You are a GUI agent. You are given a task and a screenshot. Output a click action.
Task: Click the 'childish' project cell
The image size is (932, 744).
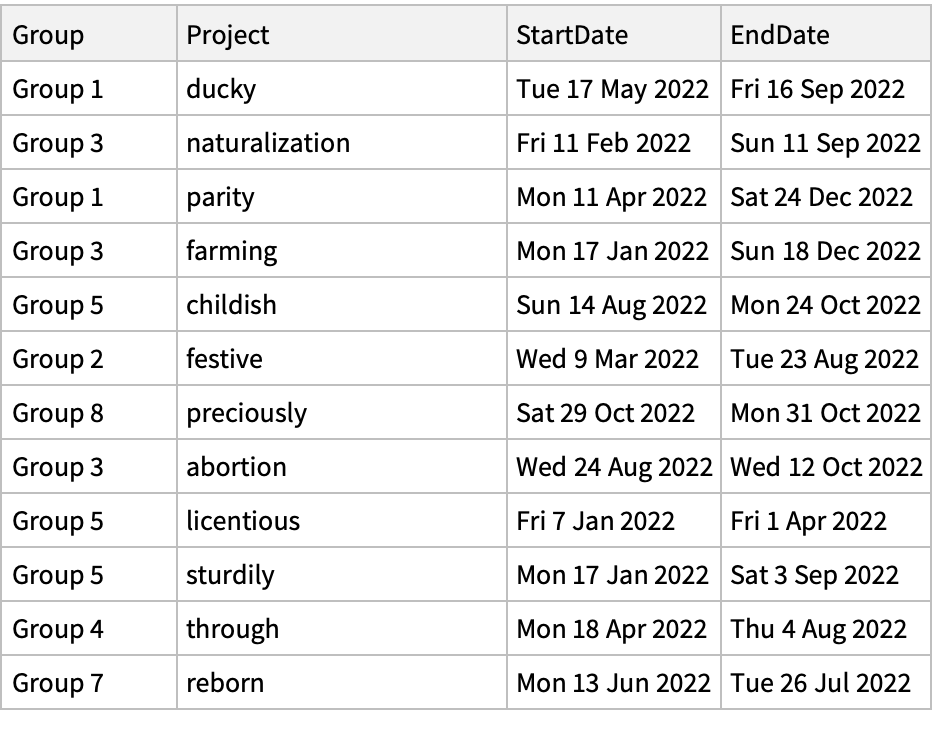pyautogui.click(x=231, y=305)
